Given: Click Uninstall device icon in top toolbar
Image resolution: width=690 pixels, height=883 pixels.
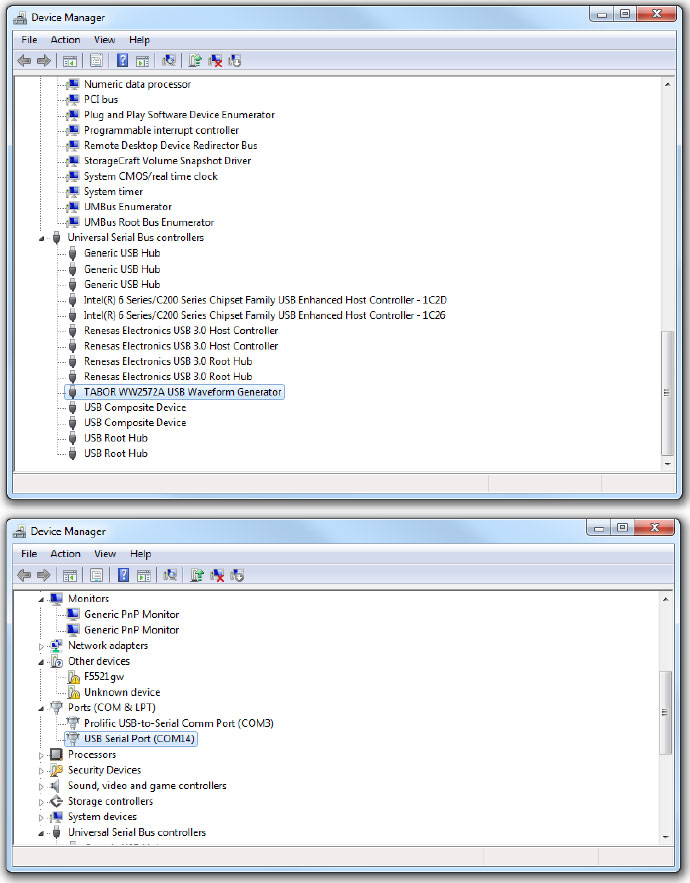Looking at the screenshot, I should tap(215, 61).
